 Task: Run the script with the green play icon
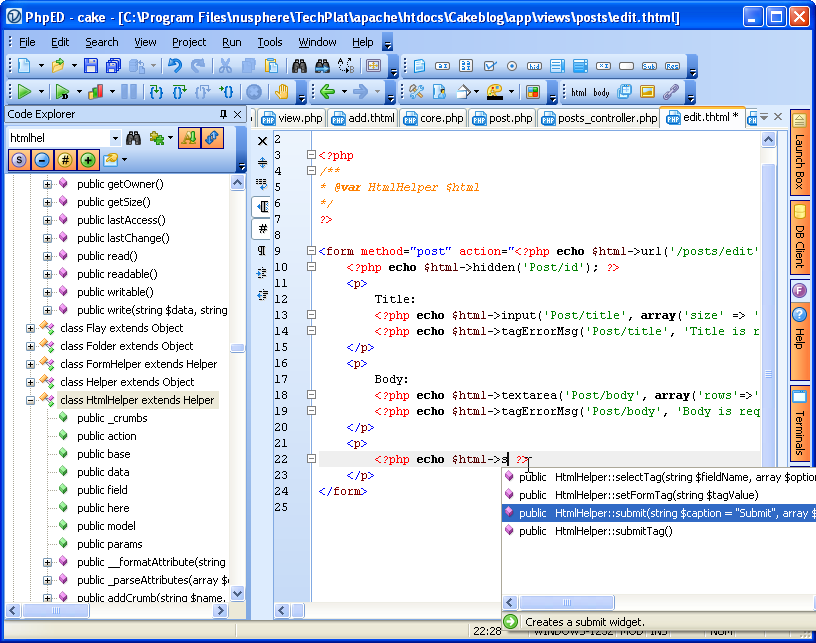point(24,92)
